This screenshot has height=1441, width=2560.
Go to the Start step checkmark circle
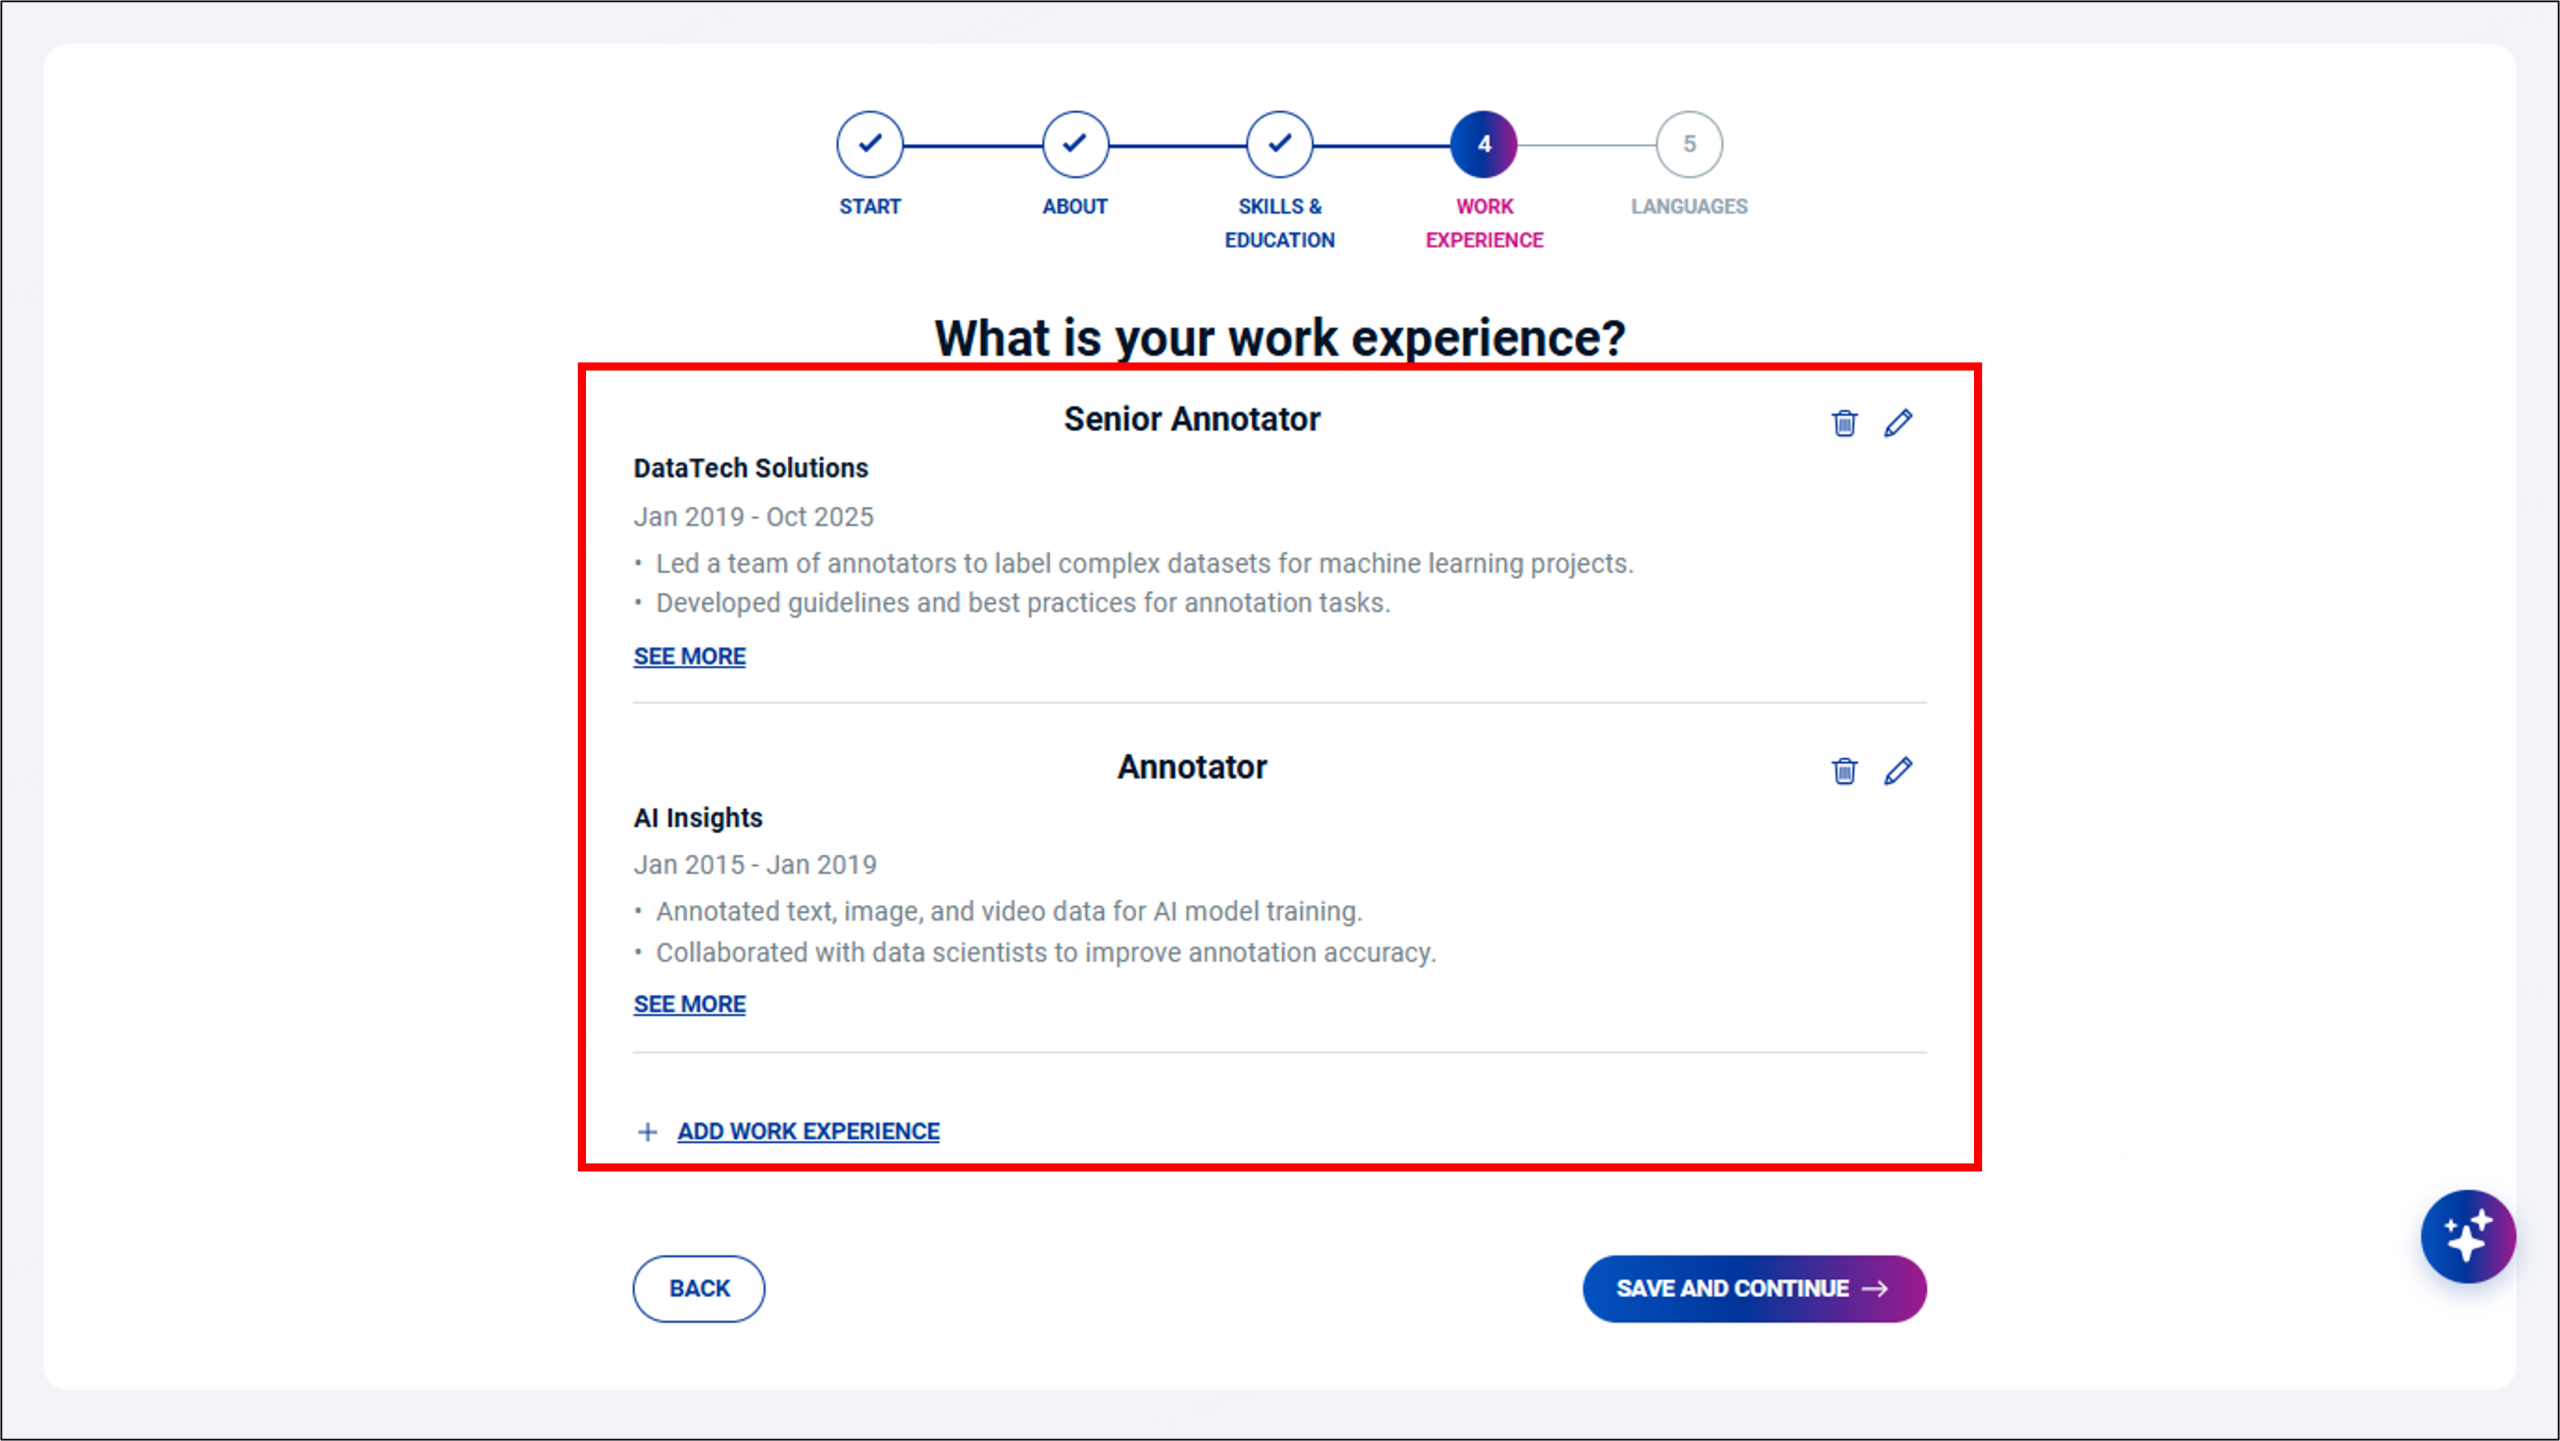pyautogui.click(x=869, y=144)
